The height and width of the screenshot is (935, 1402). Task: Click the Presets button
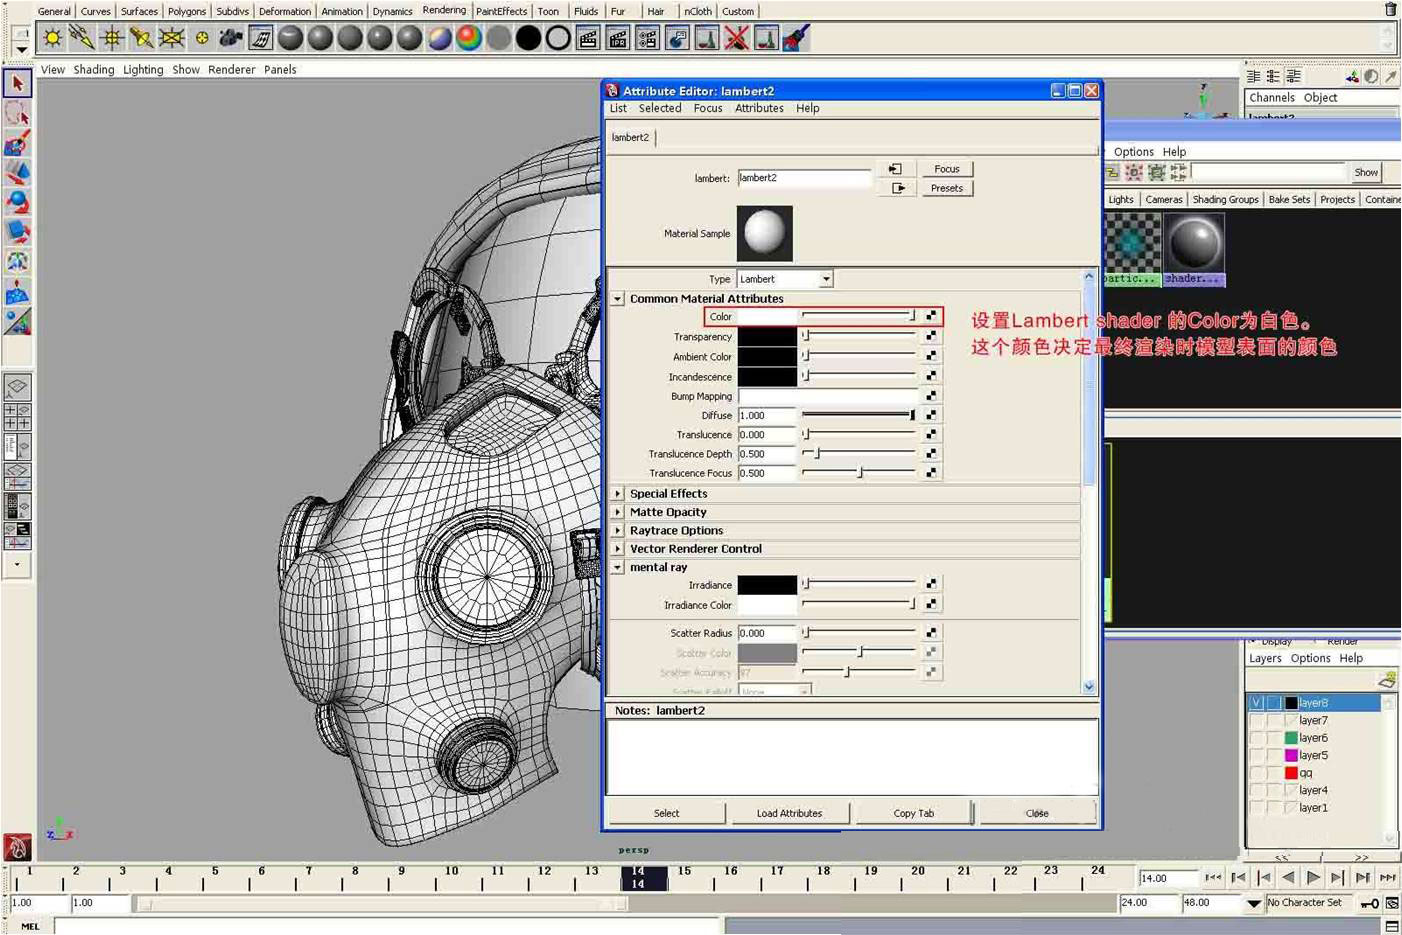946,188
